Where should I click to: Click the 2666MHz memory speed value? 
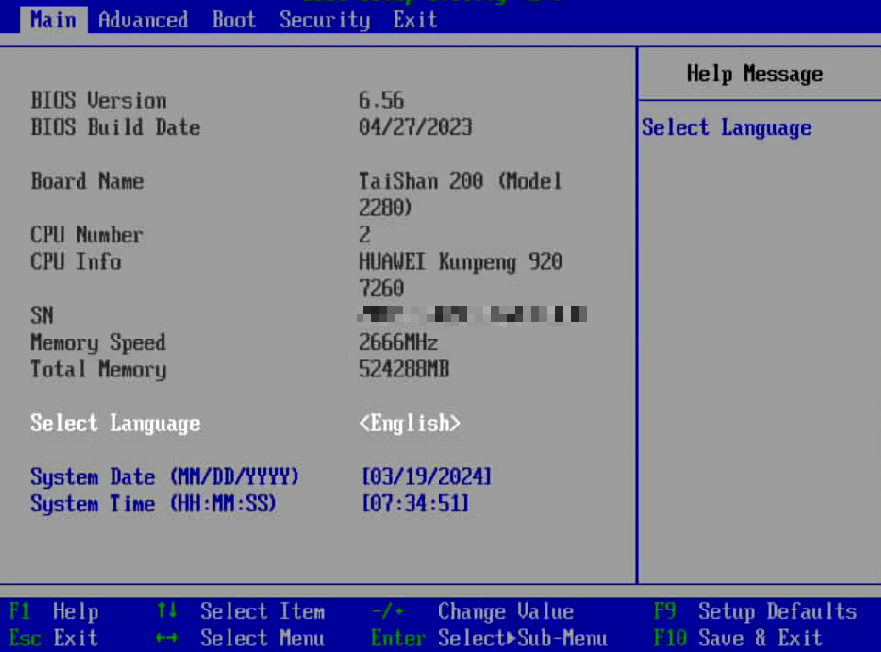click(398, 342)
